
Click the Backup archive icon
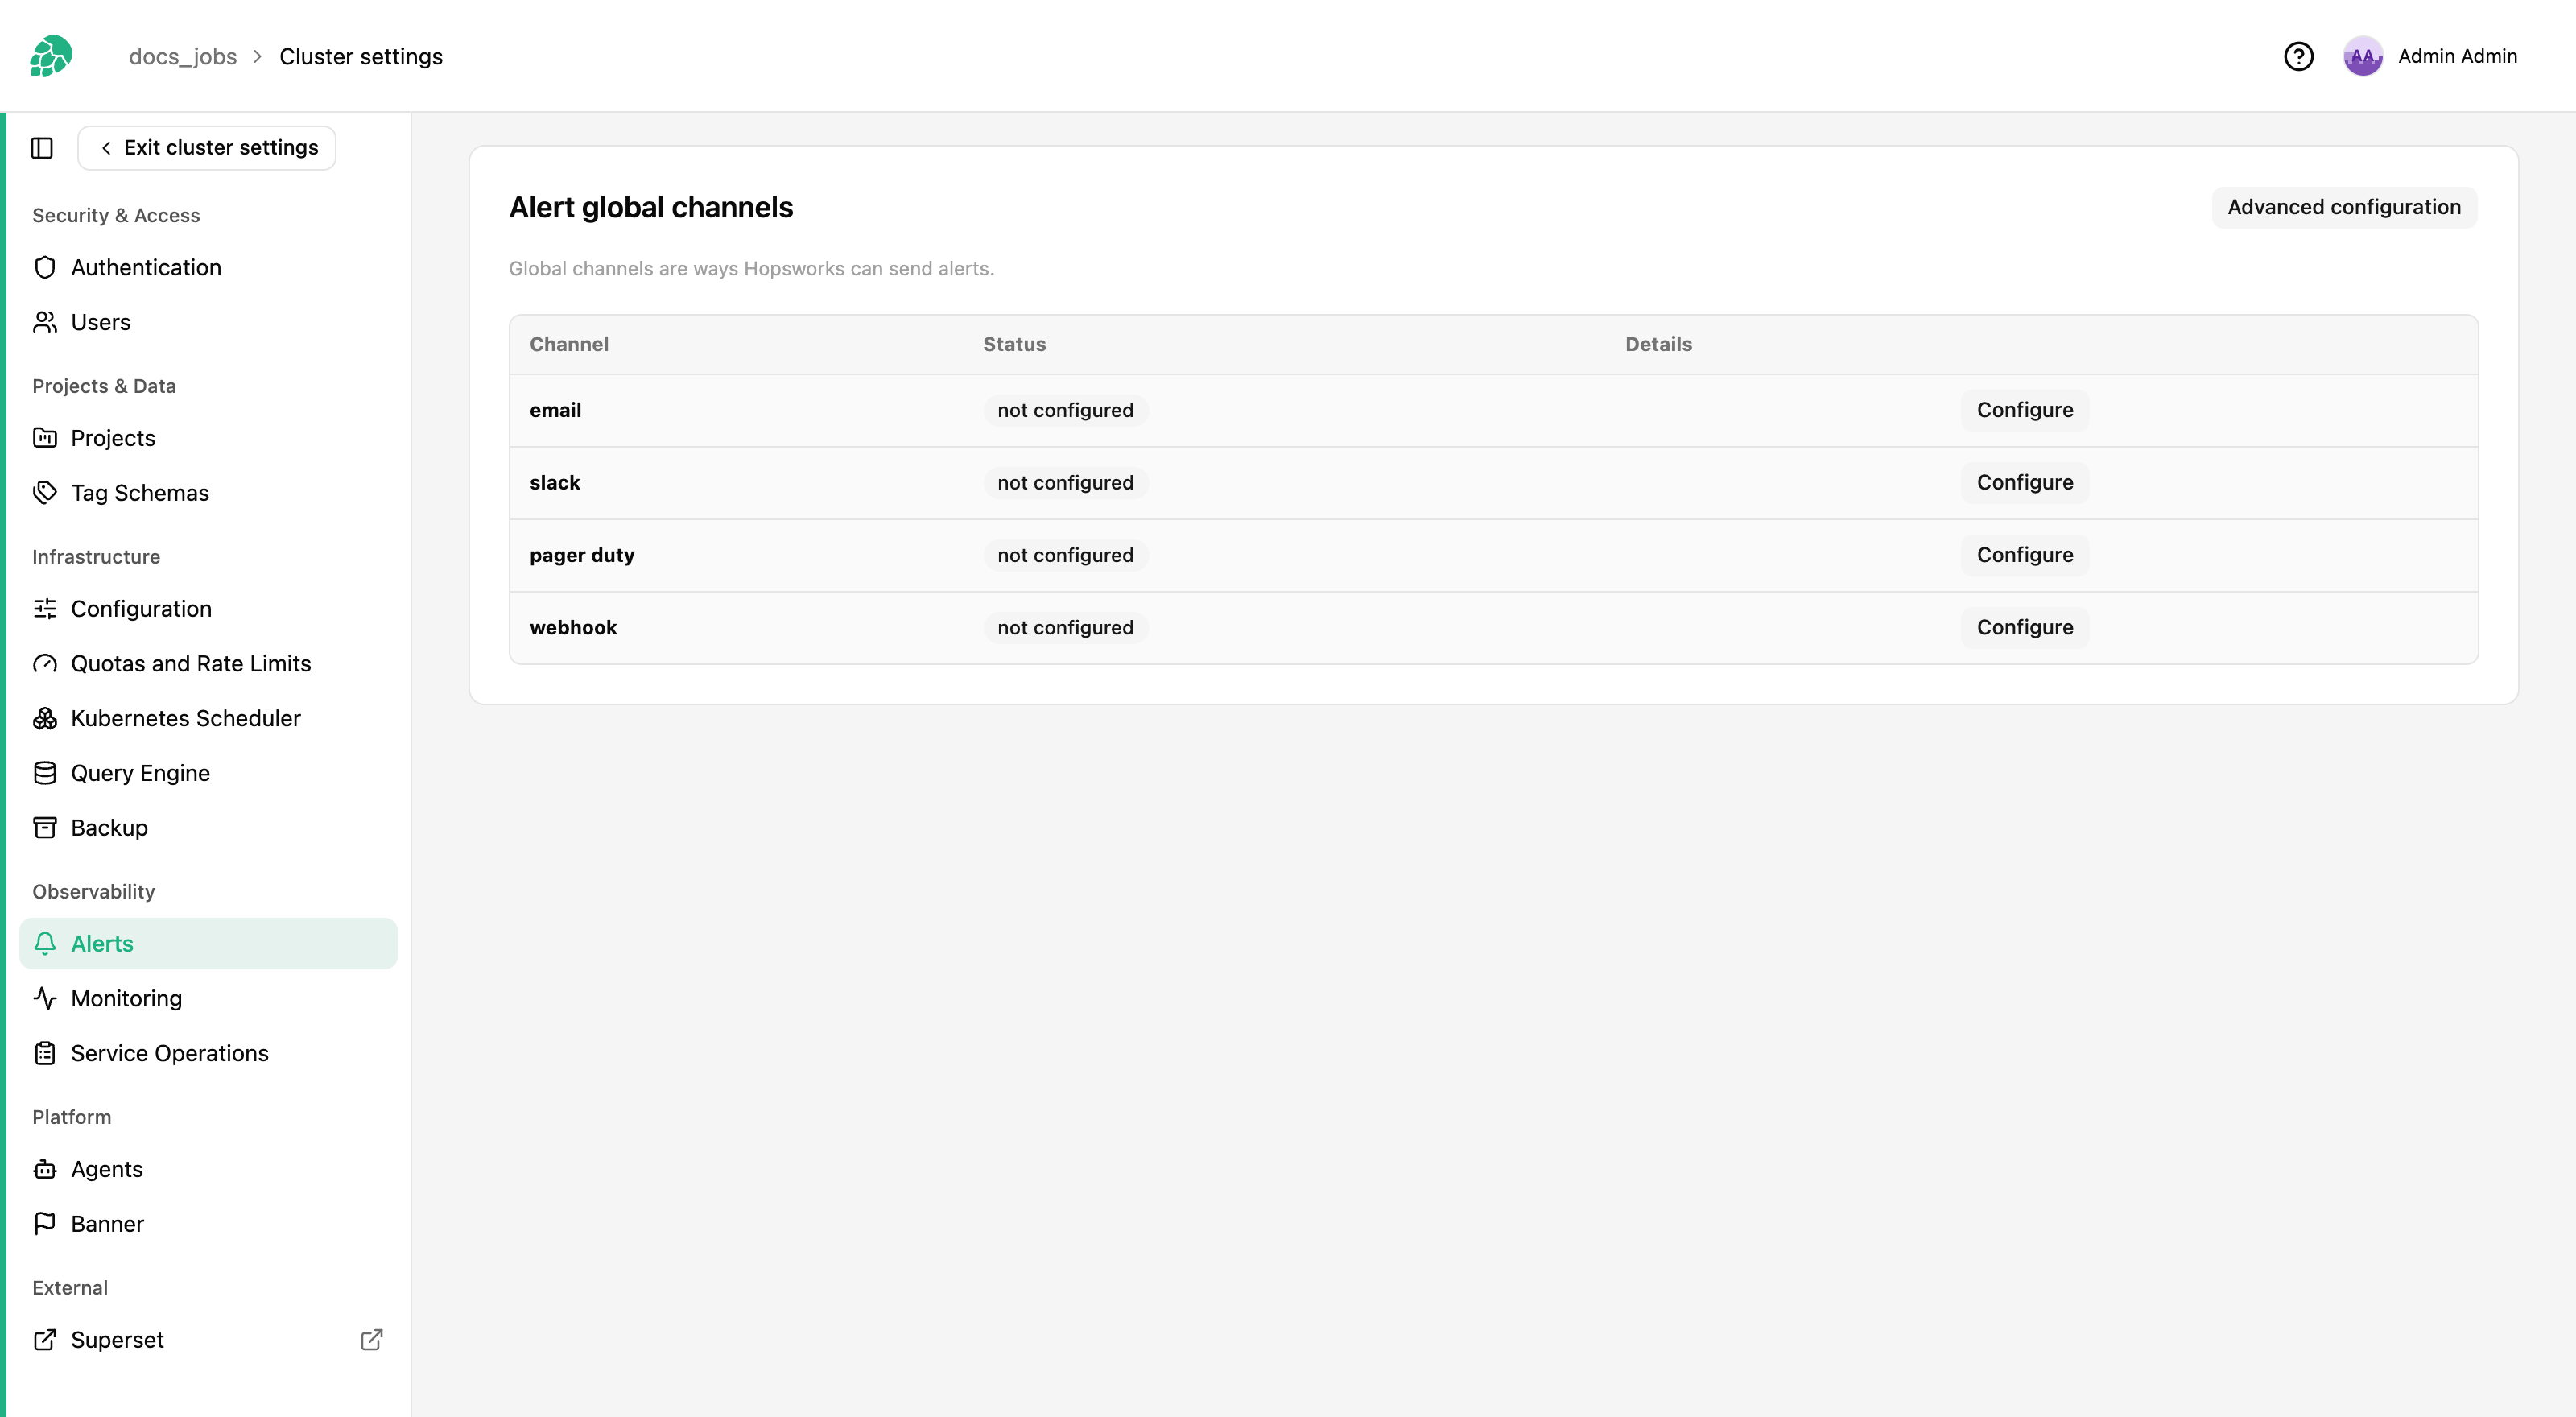click(x=45, y=828)
